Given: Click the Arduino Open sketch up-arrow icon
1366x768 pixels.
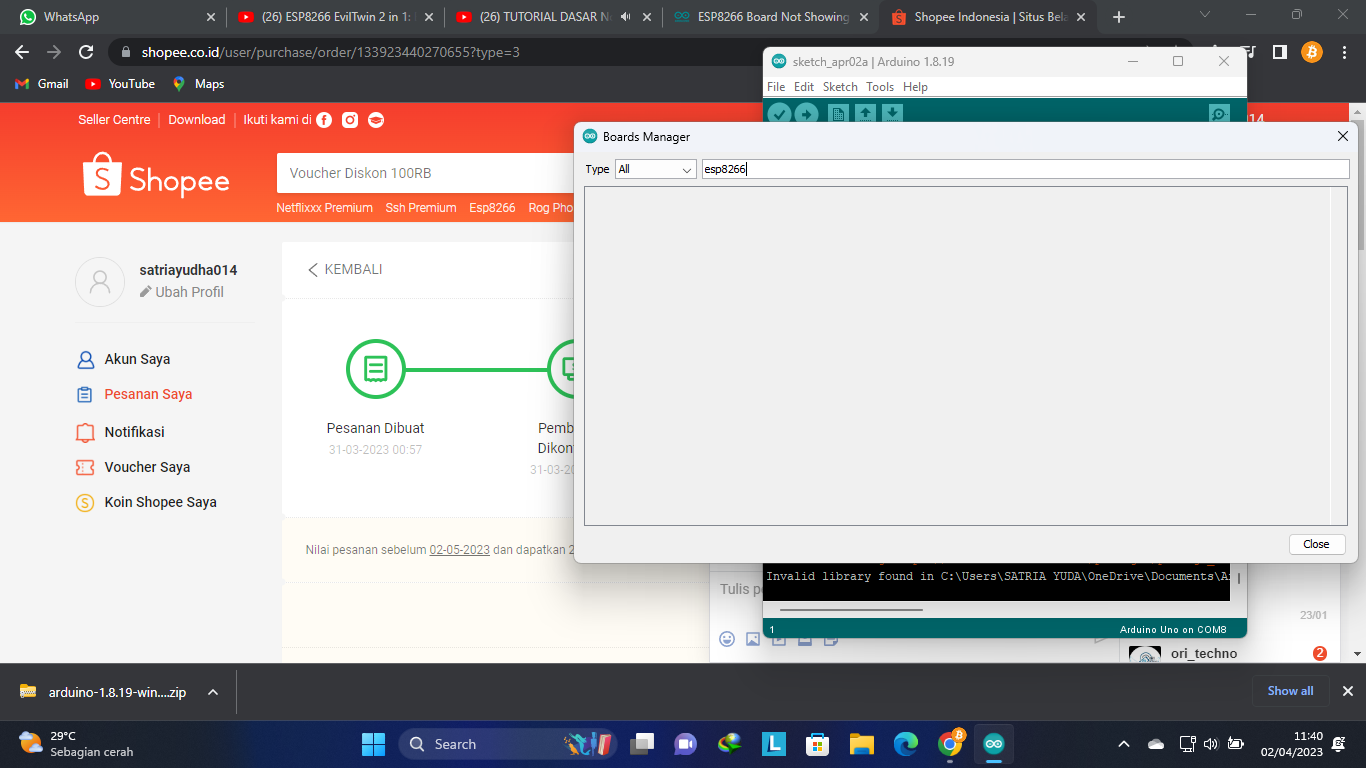Looking at the screenshot, I should point(865,113).
